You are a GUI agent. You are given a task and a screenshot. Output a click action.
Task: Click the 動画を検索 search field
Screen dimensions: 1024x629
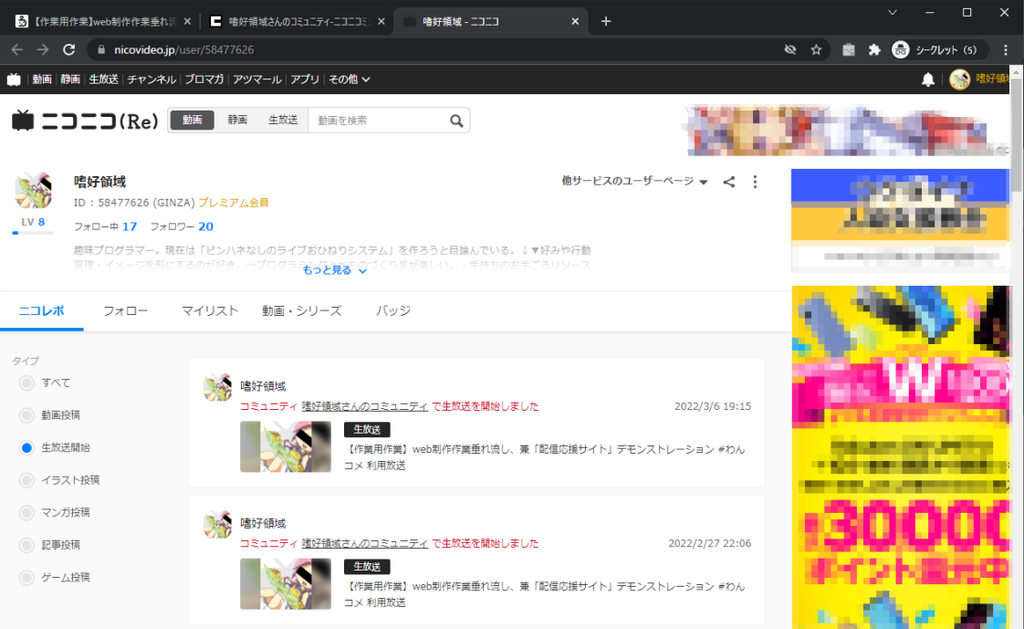[375, 121]
